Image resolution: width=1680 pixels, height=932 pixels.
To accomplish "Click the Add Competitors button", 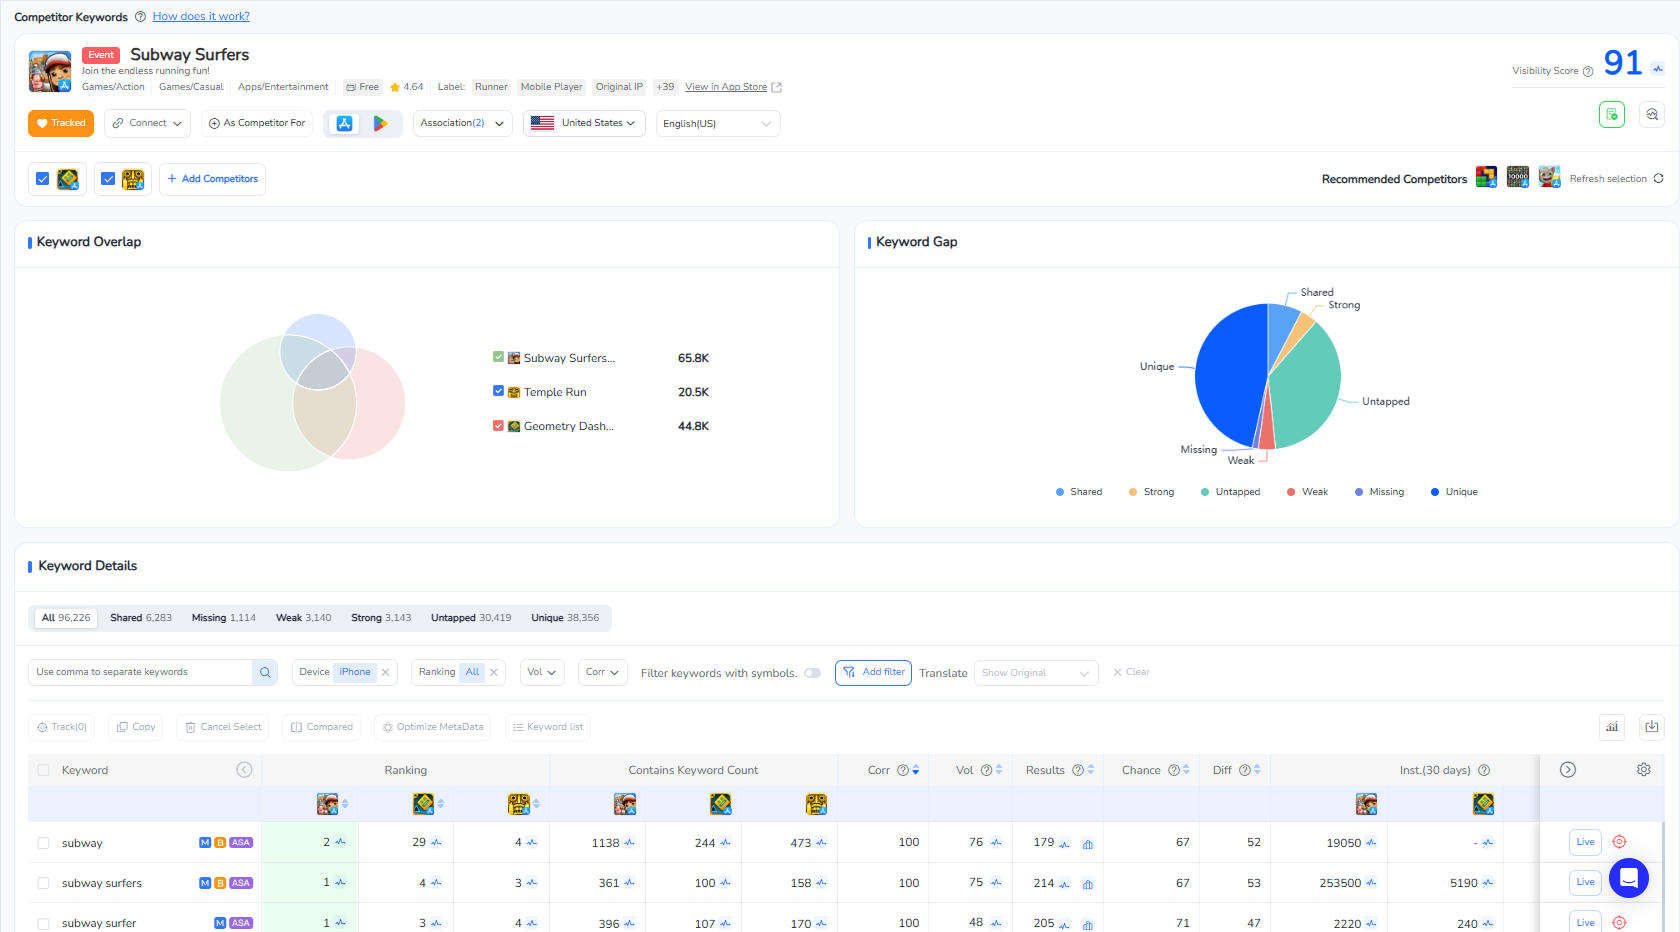I will 212,179.
